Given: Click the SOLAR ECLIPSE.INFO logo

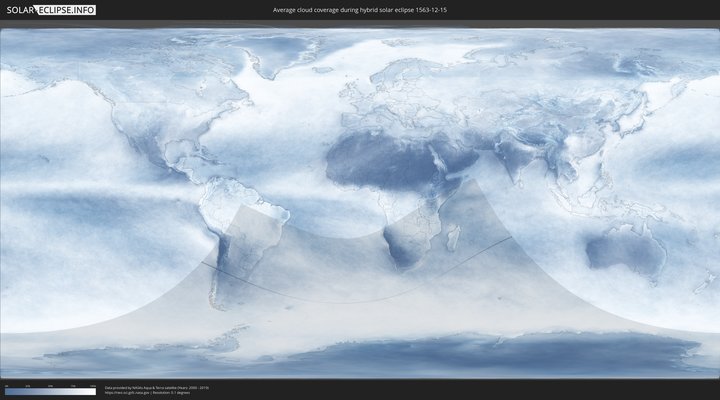Looking at the screenshot, I should [49, 10].
